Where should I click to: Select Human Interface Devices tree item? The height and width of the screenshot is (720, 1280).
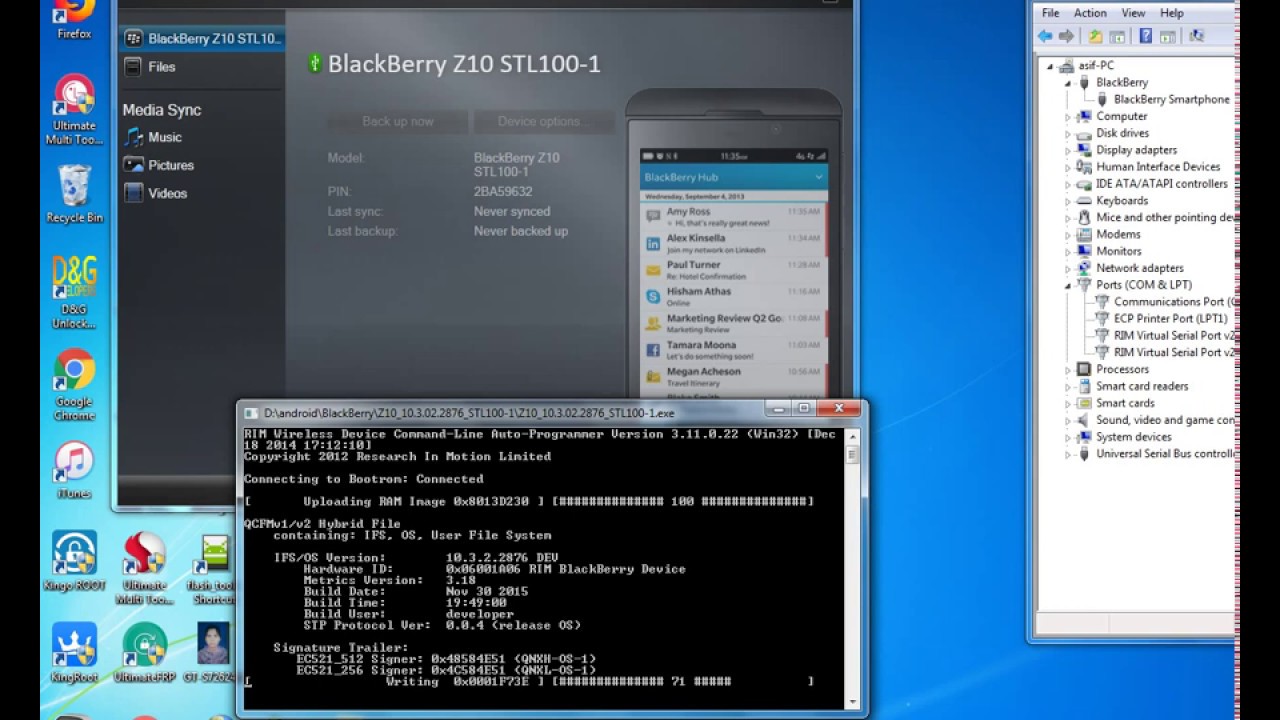point(1158,167)
